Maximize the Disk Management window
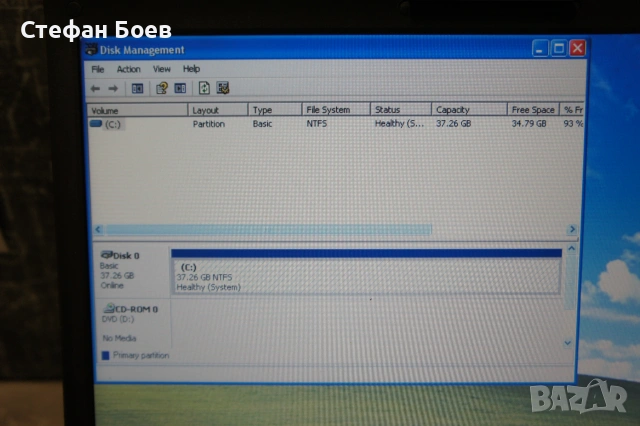This screenshot has height=426, width=640. (x=559, y=49)
